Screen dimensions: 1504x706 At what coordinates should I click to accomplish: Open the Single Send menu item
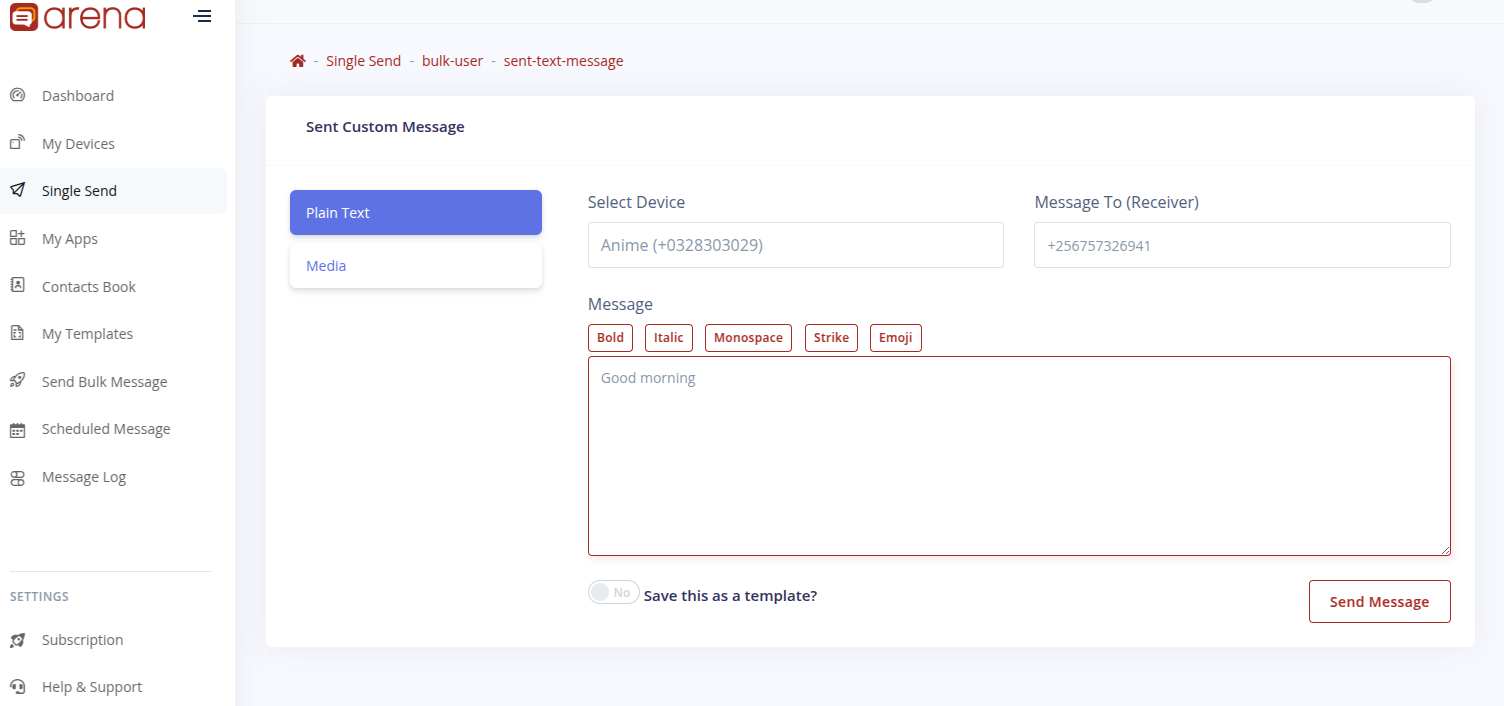[113, 191]
